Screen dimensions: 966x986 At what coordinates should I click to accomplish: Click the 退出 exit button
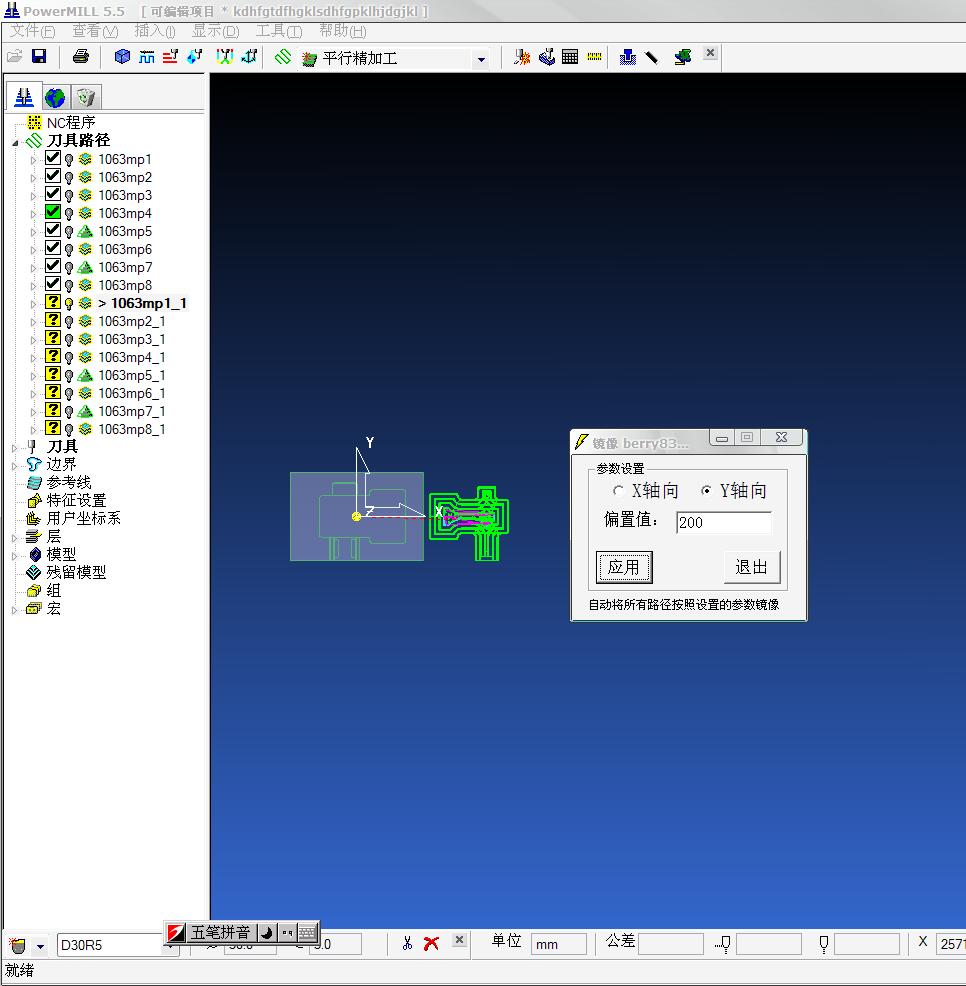(752, 567)
